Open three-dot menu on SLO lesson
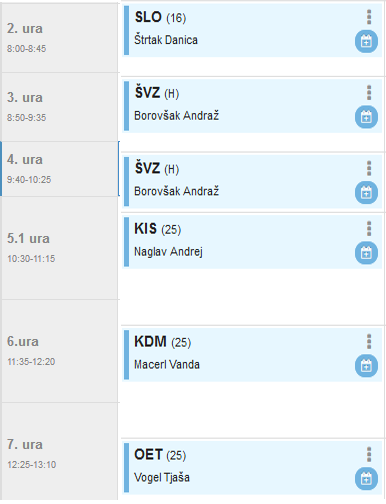Viewport: 386px width, 504px height. pos(369,17)
